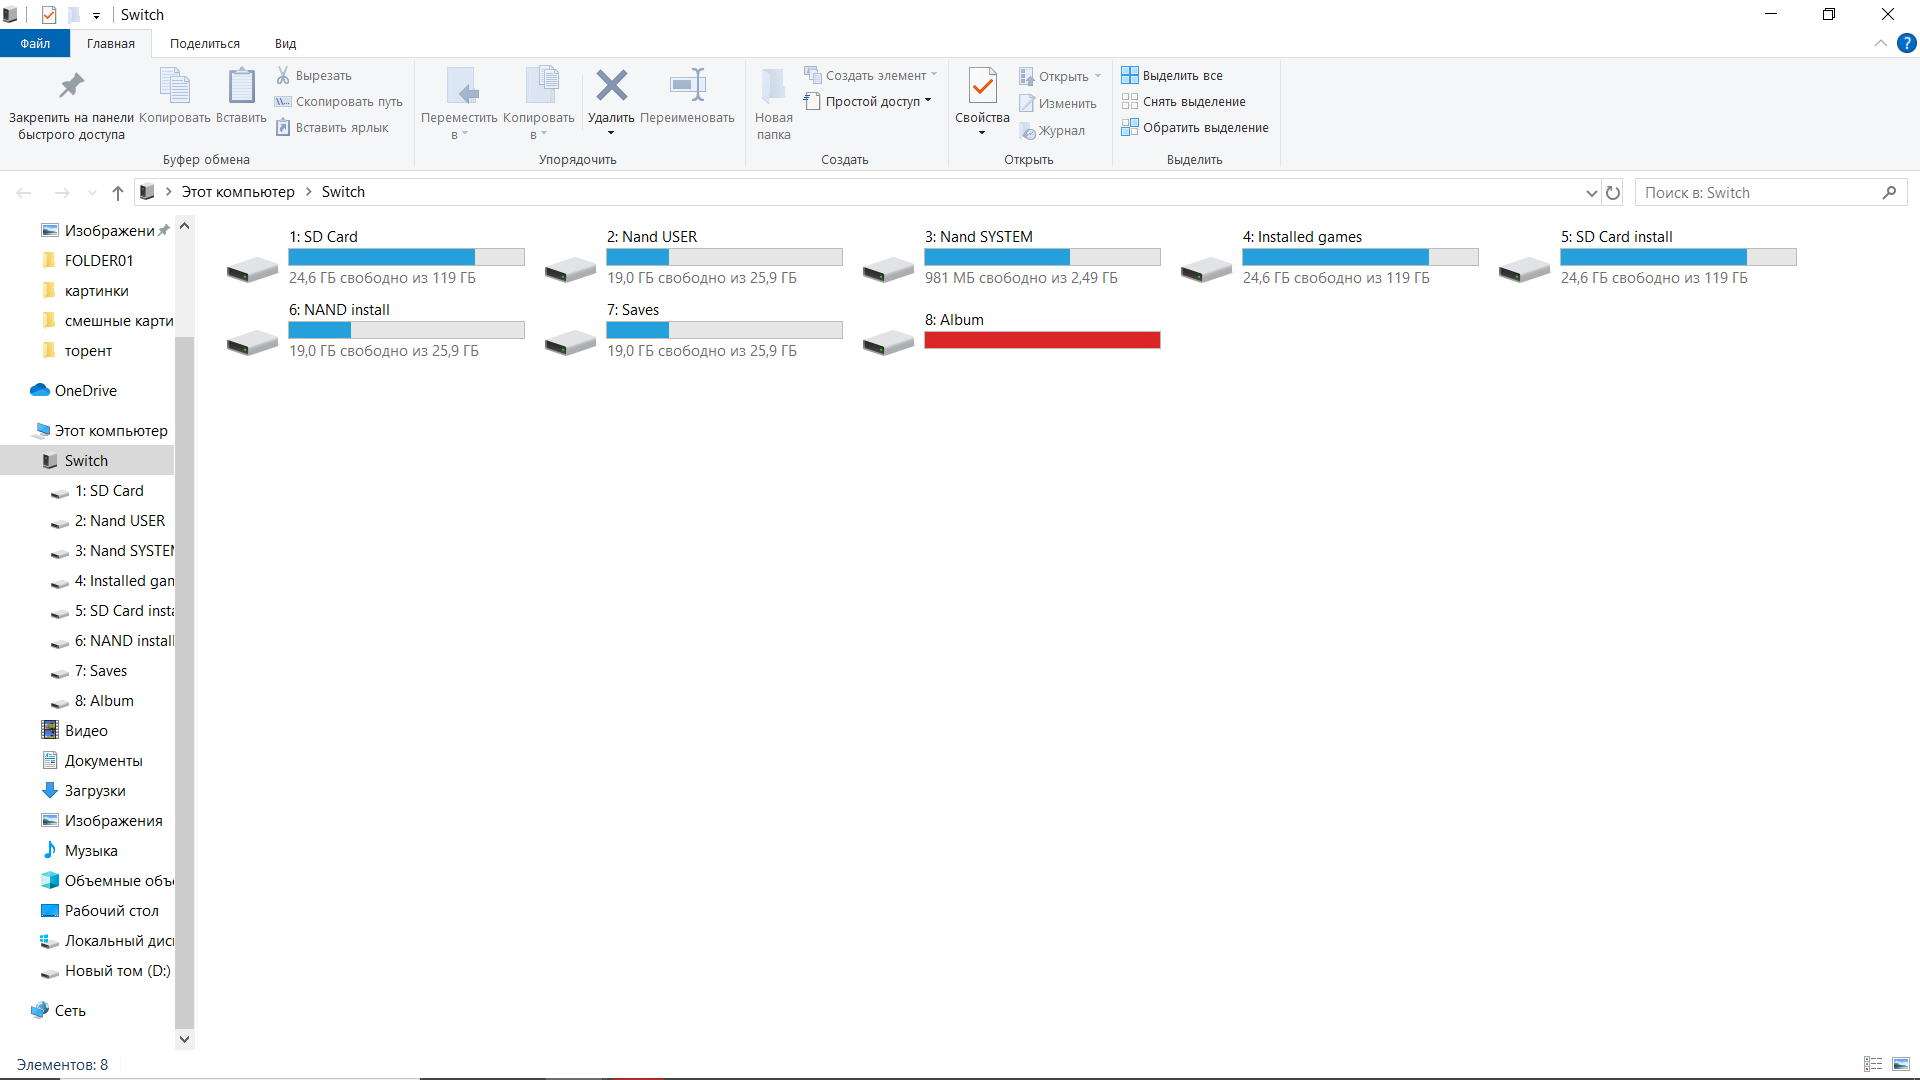This screenshot has width=1920, height=1080.
Task: Switch to the Главная ribbon tab
Action: click(110, 43)
